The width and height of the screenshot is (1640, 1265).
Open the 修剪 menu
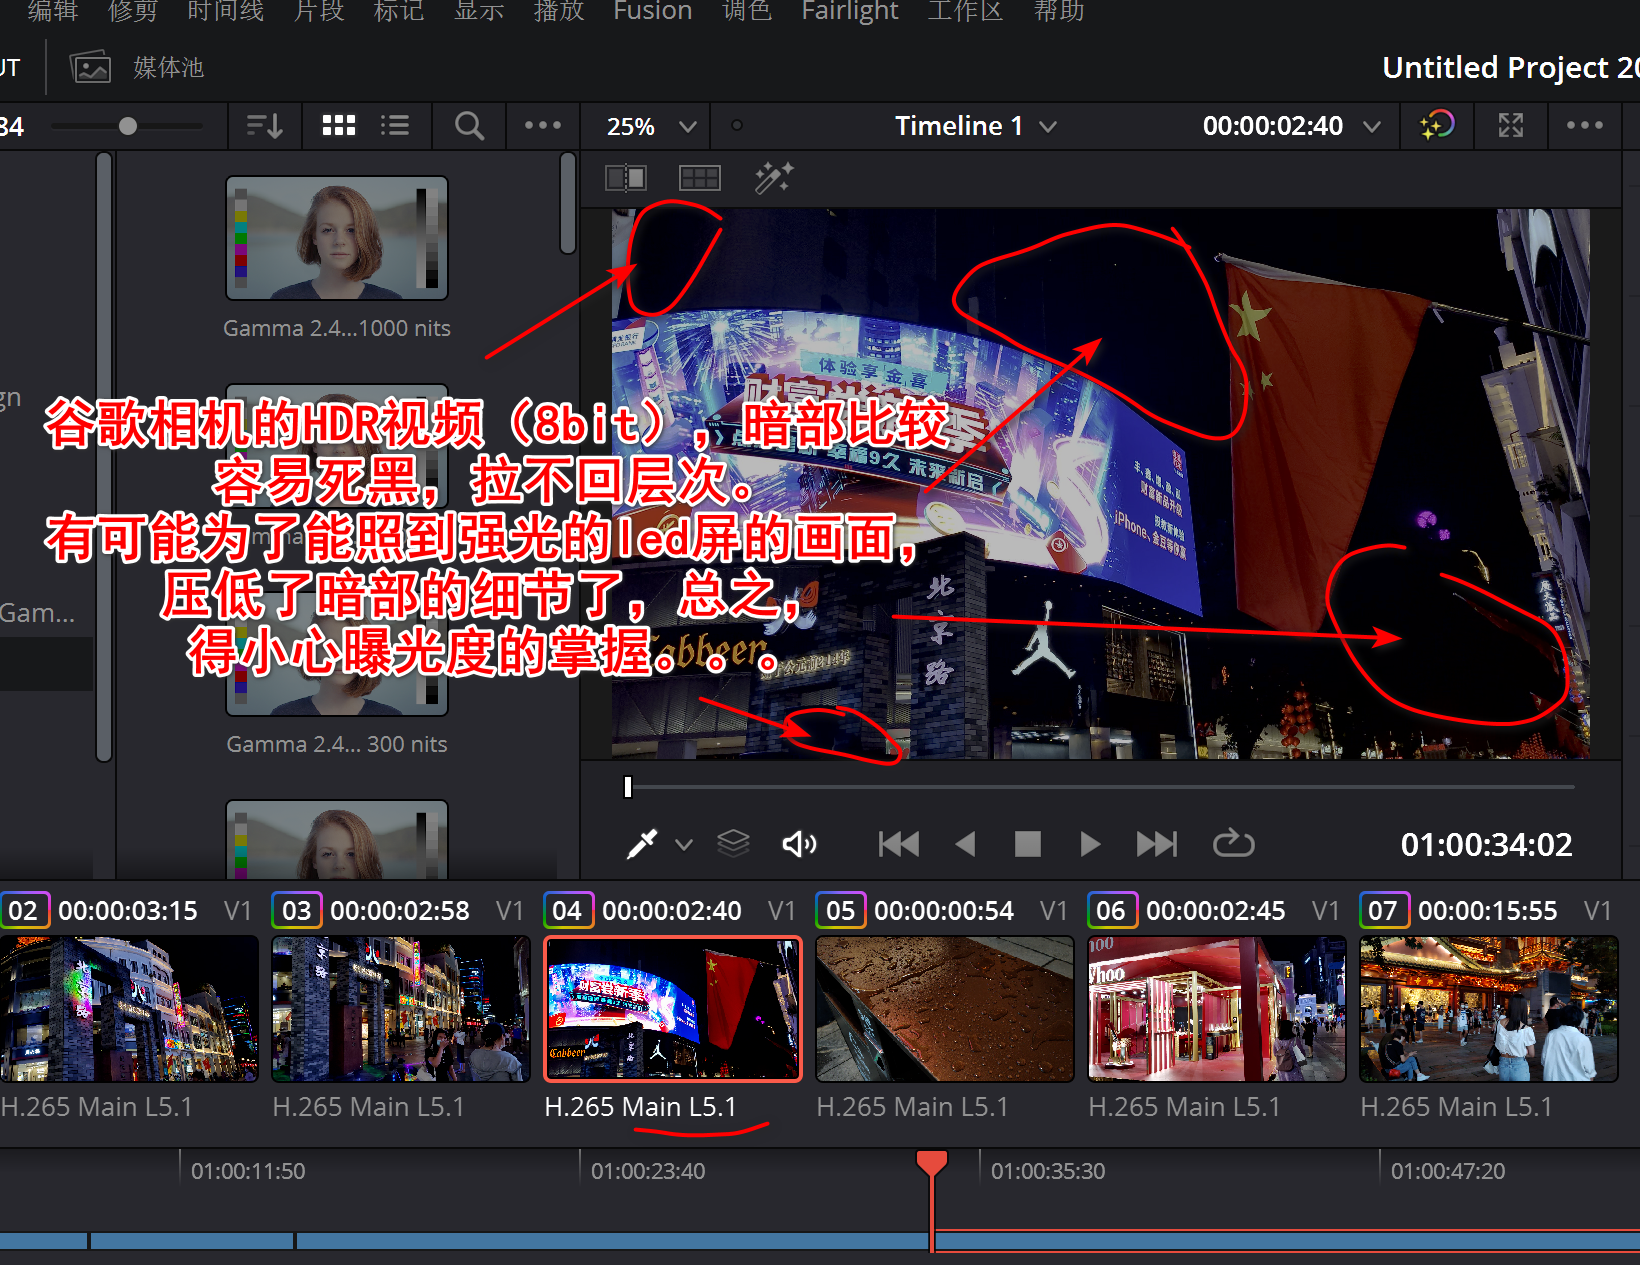pyautogui.click(x=133, y=11)
